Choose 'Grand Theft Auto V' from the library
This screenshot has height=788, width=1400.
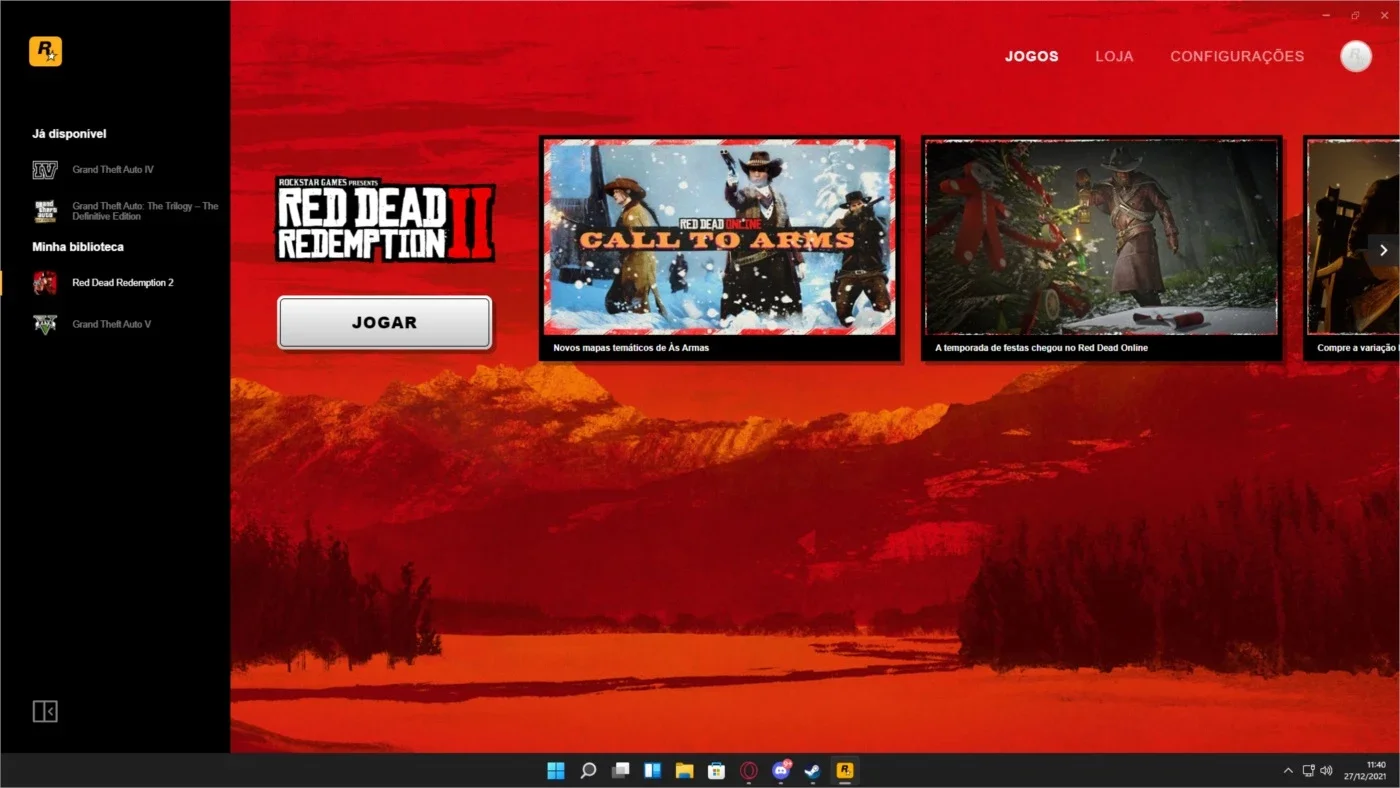tap(112, 324)
